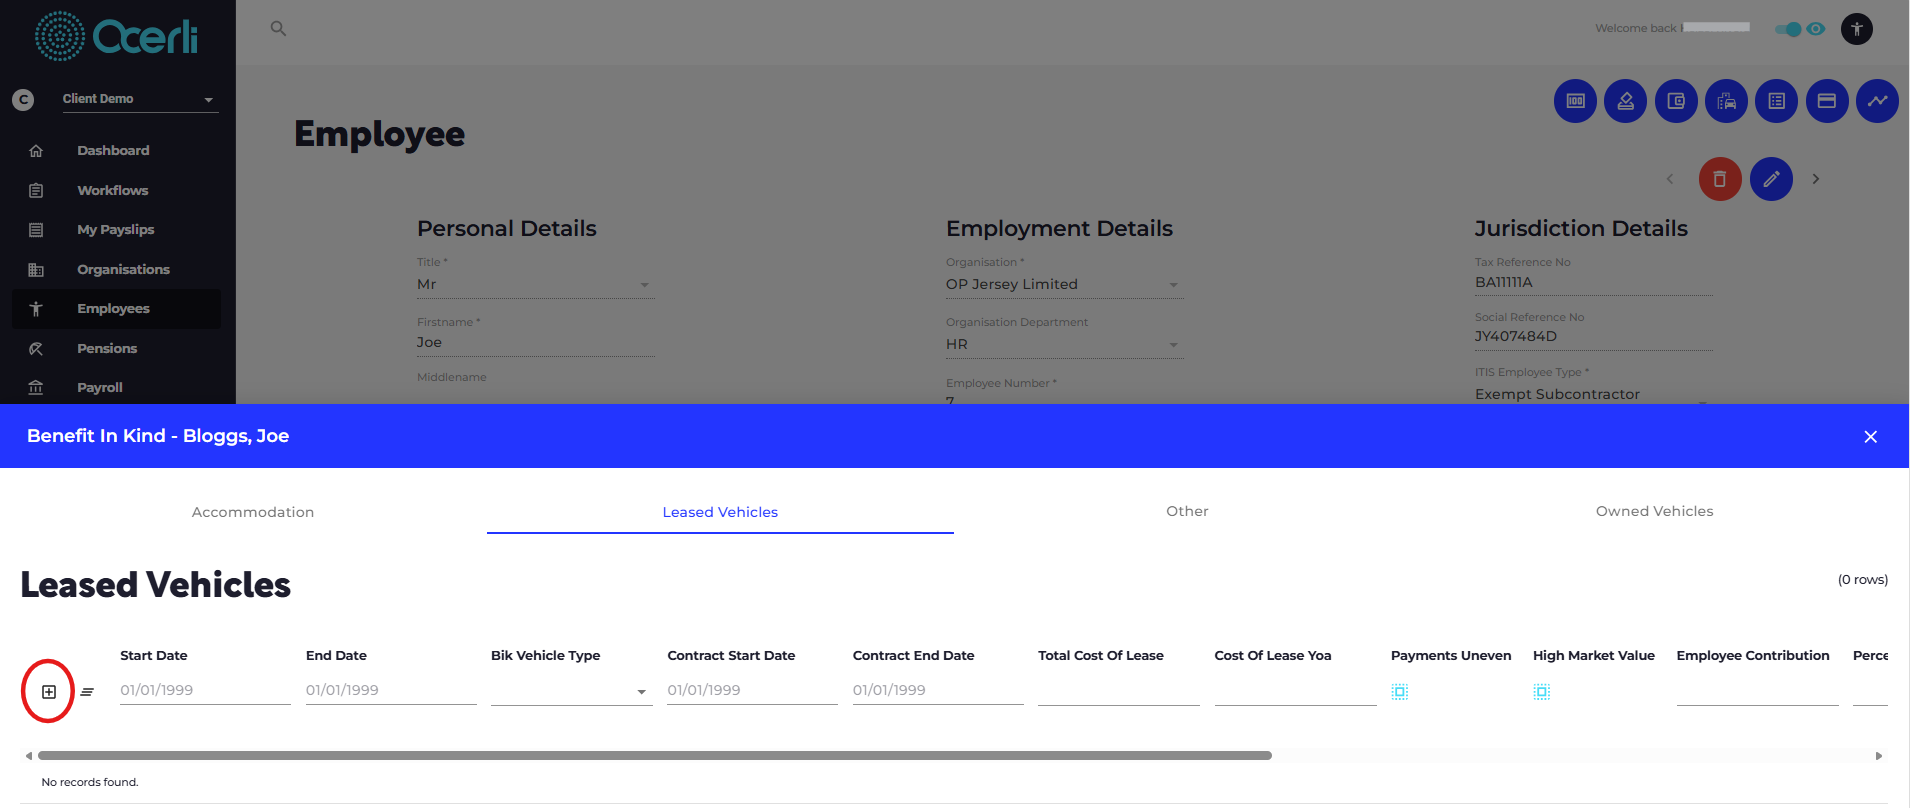Click the payment card round icon button
This screenshot has height=808, width=1912.
click(x=1827, y=101)
